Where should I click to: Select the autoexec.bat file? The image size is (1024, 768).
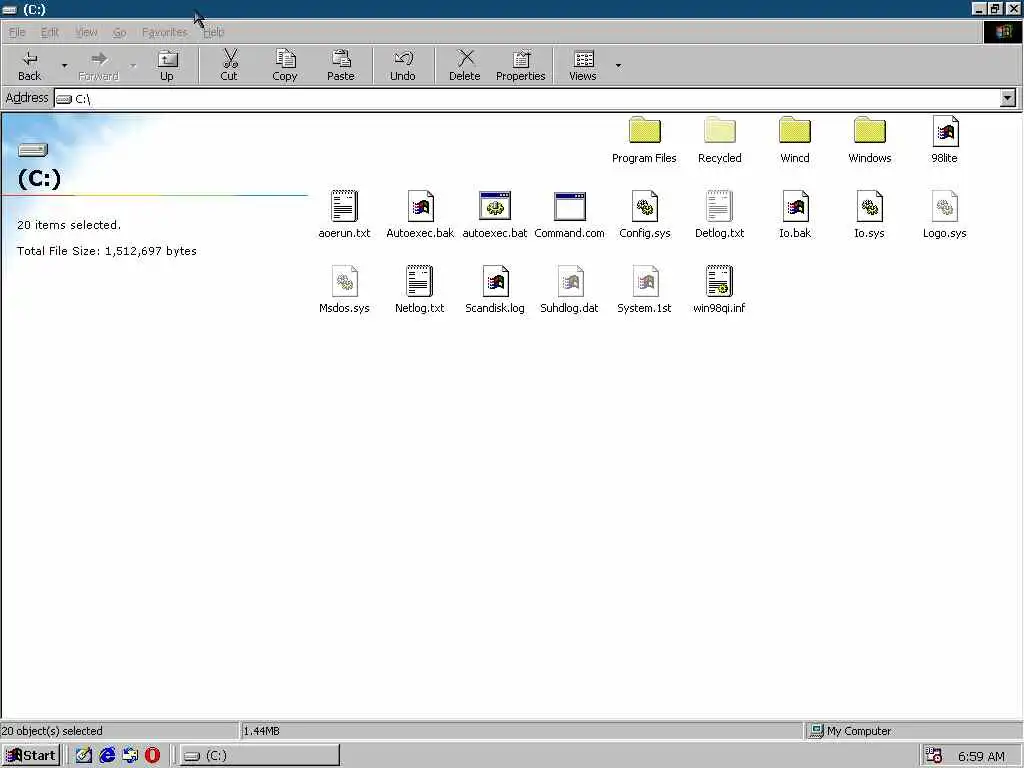(x=494, y=215)
